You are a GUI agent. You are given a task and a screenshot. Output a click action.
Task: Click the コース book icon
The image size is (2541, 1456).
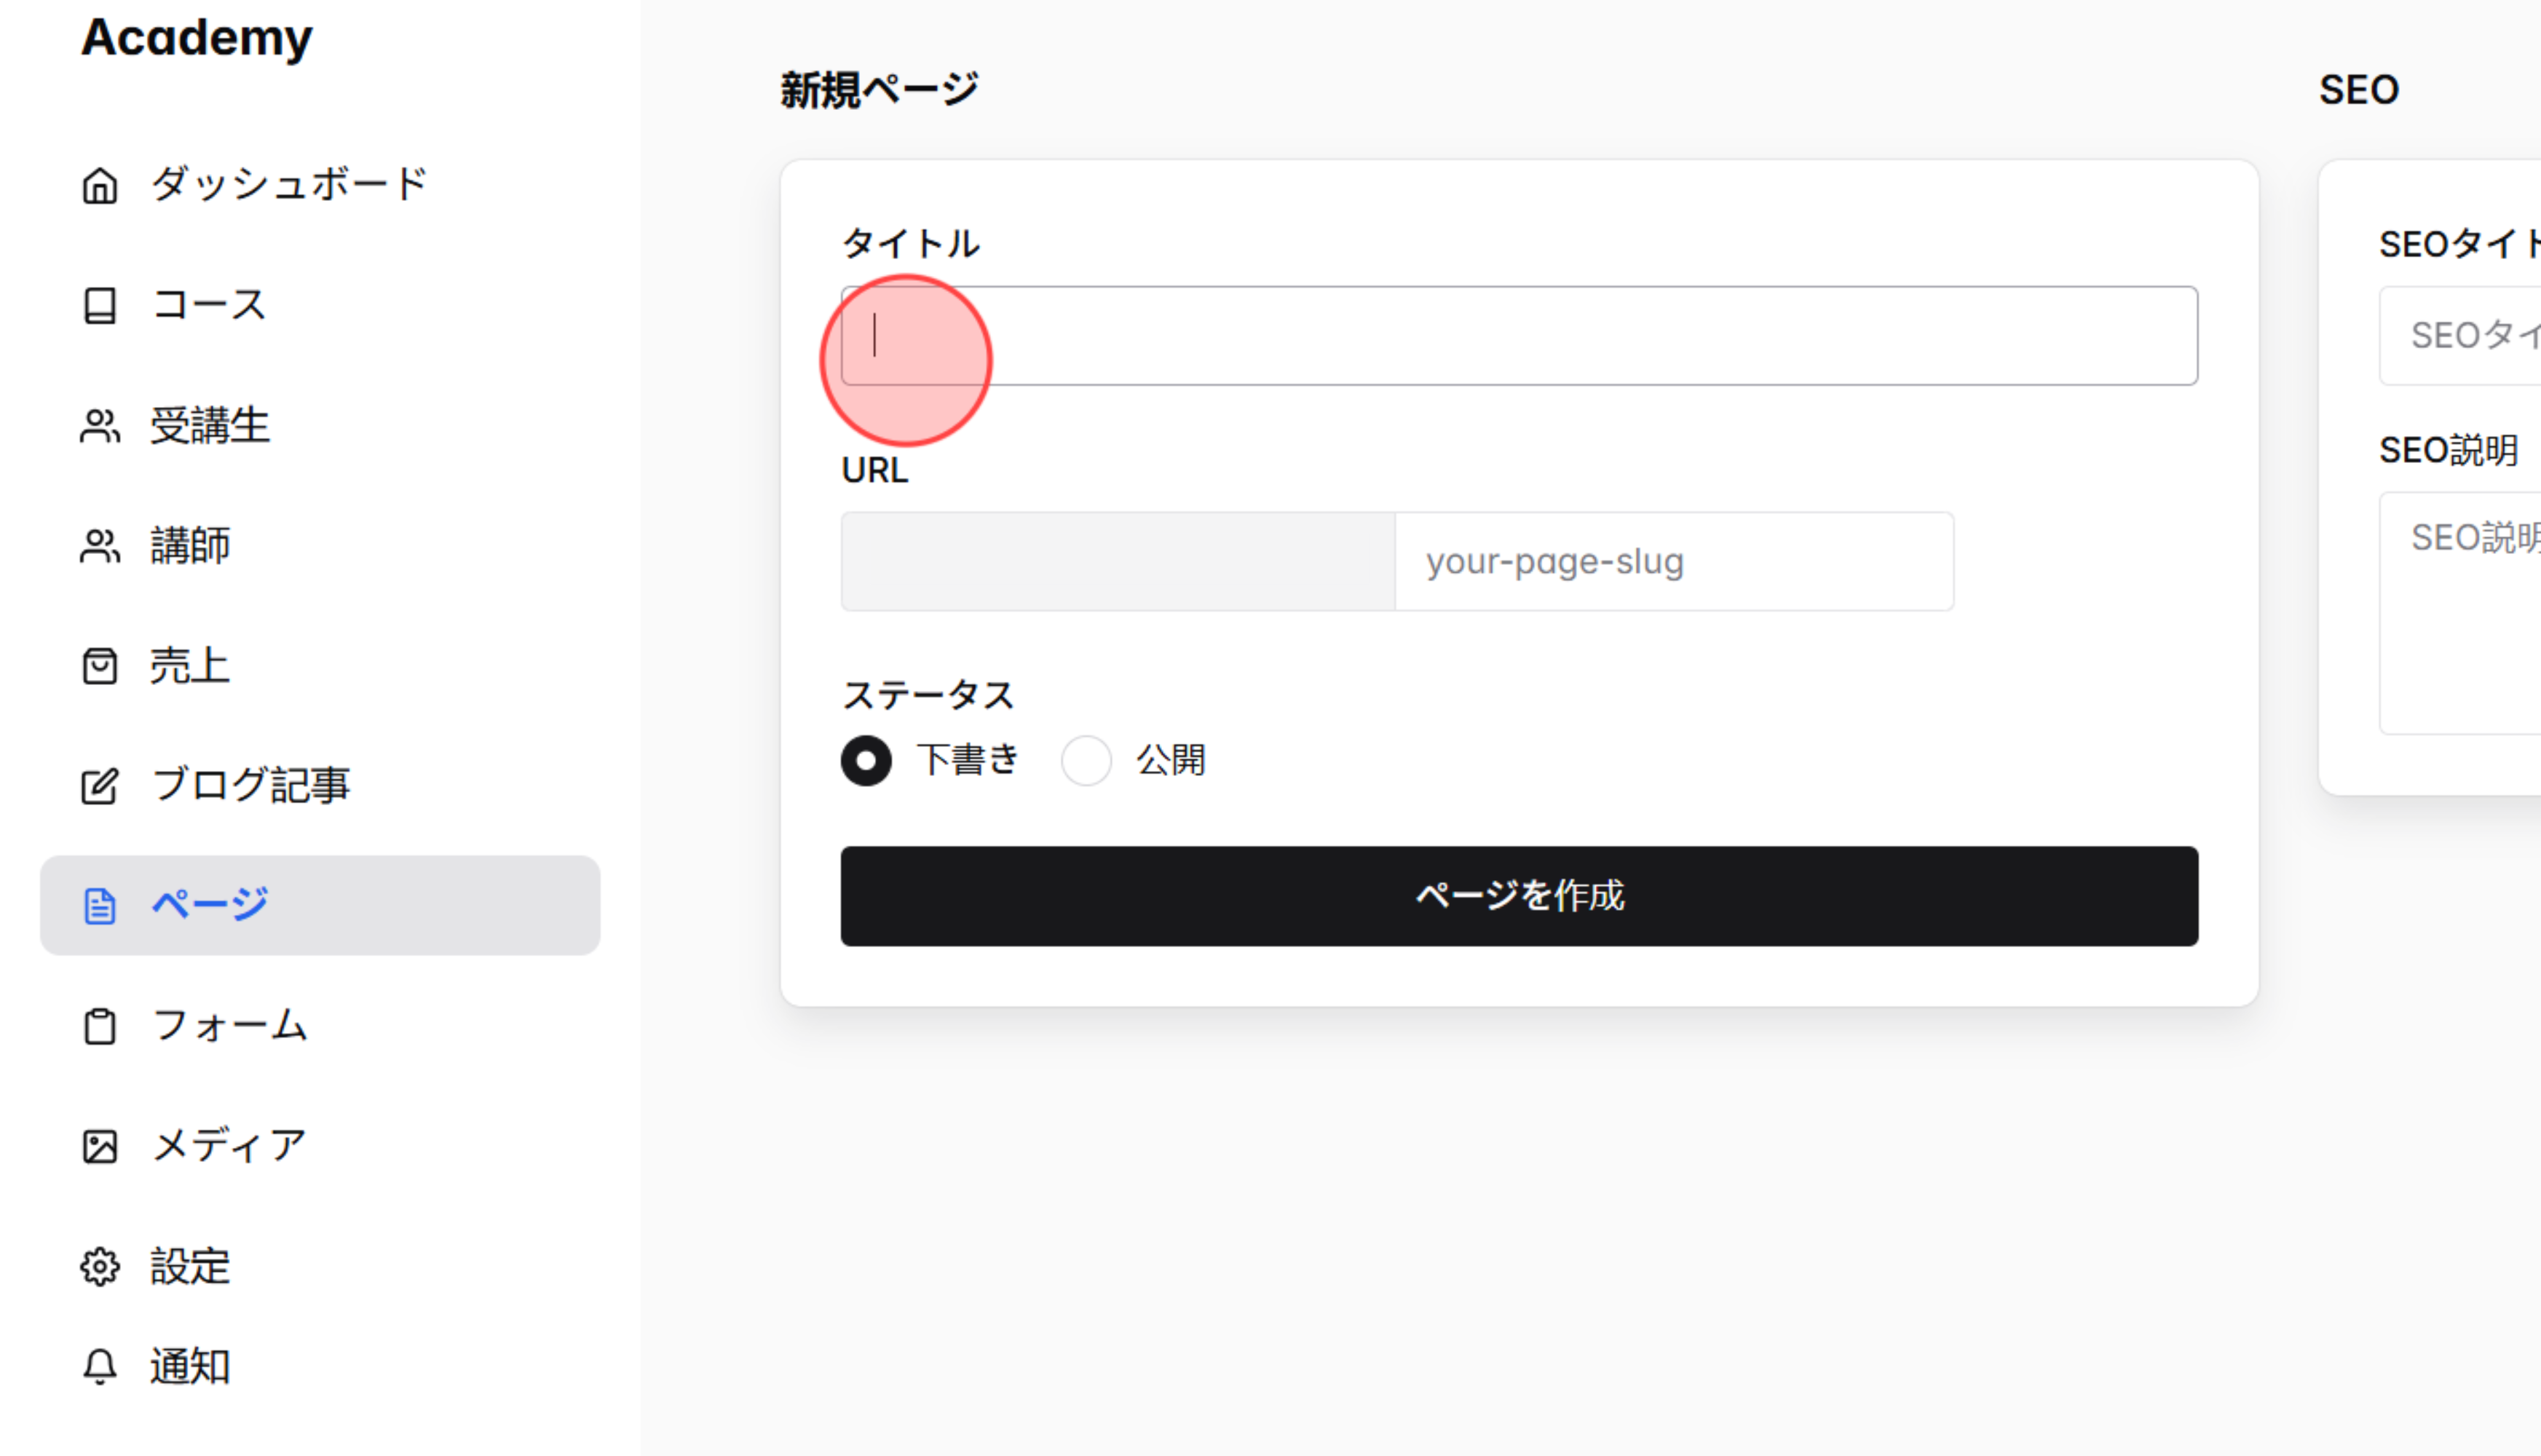tap(99, 306)
